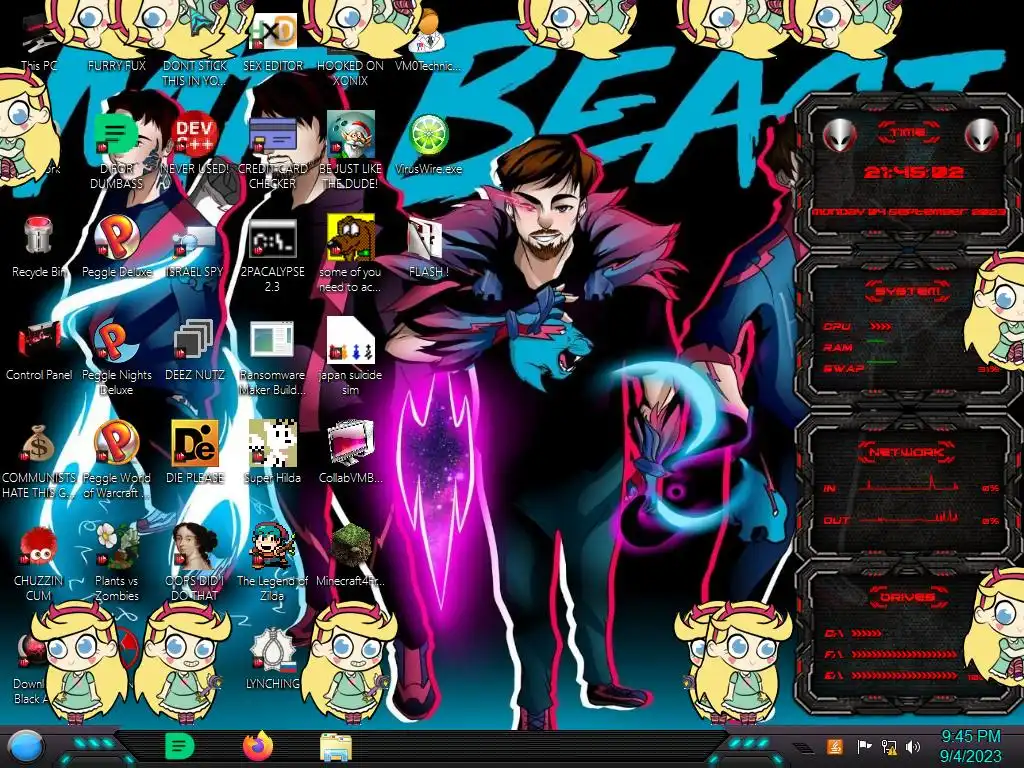Launch The Legend of Zilda shortcut
The height and width of the screenshot is (768, 1024).
[272, 563]
